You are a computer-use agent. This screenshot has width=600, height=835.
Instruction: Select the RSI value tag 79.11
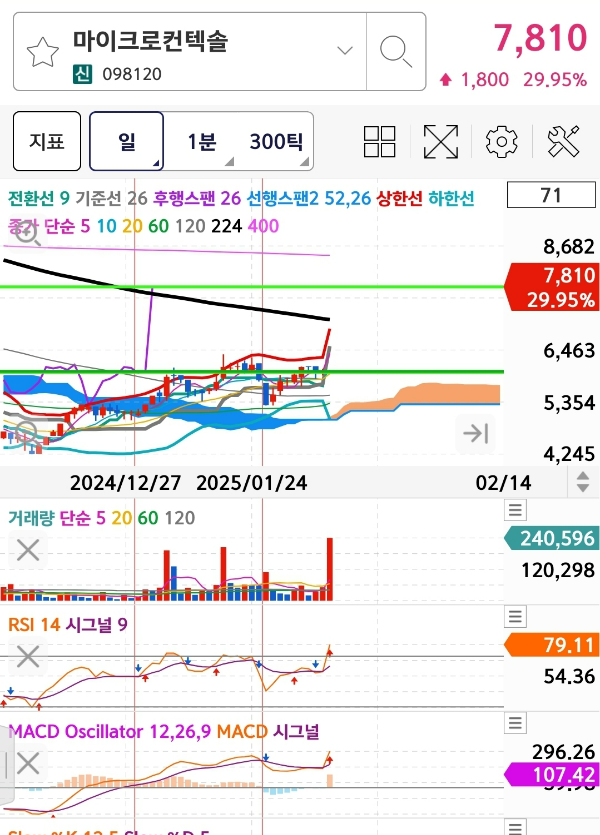pyautogui.click(x=552, y=645)
